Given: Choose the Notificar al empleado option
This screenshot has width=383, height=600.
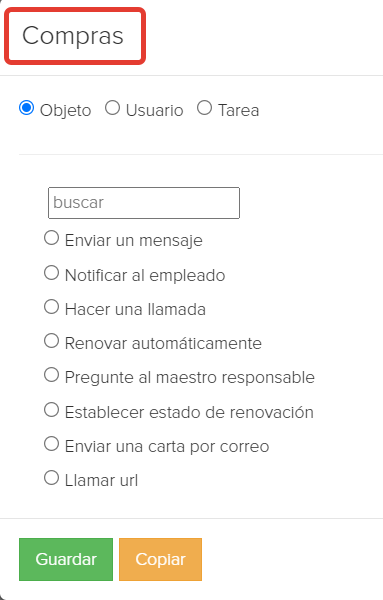Looking at the screenshot, I should coord(51,273).
